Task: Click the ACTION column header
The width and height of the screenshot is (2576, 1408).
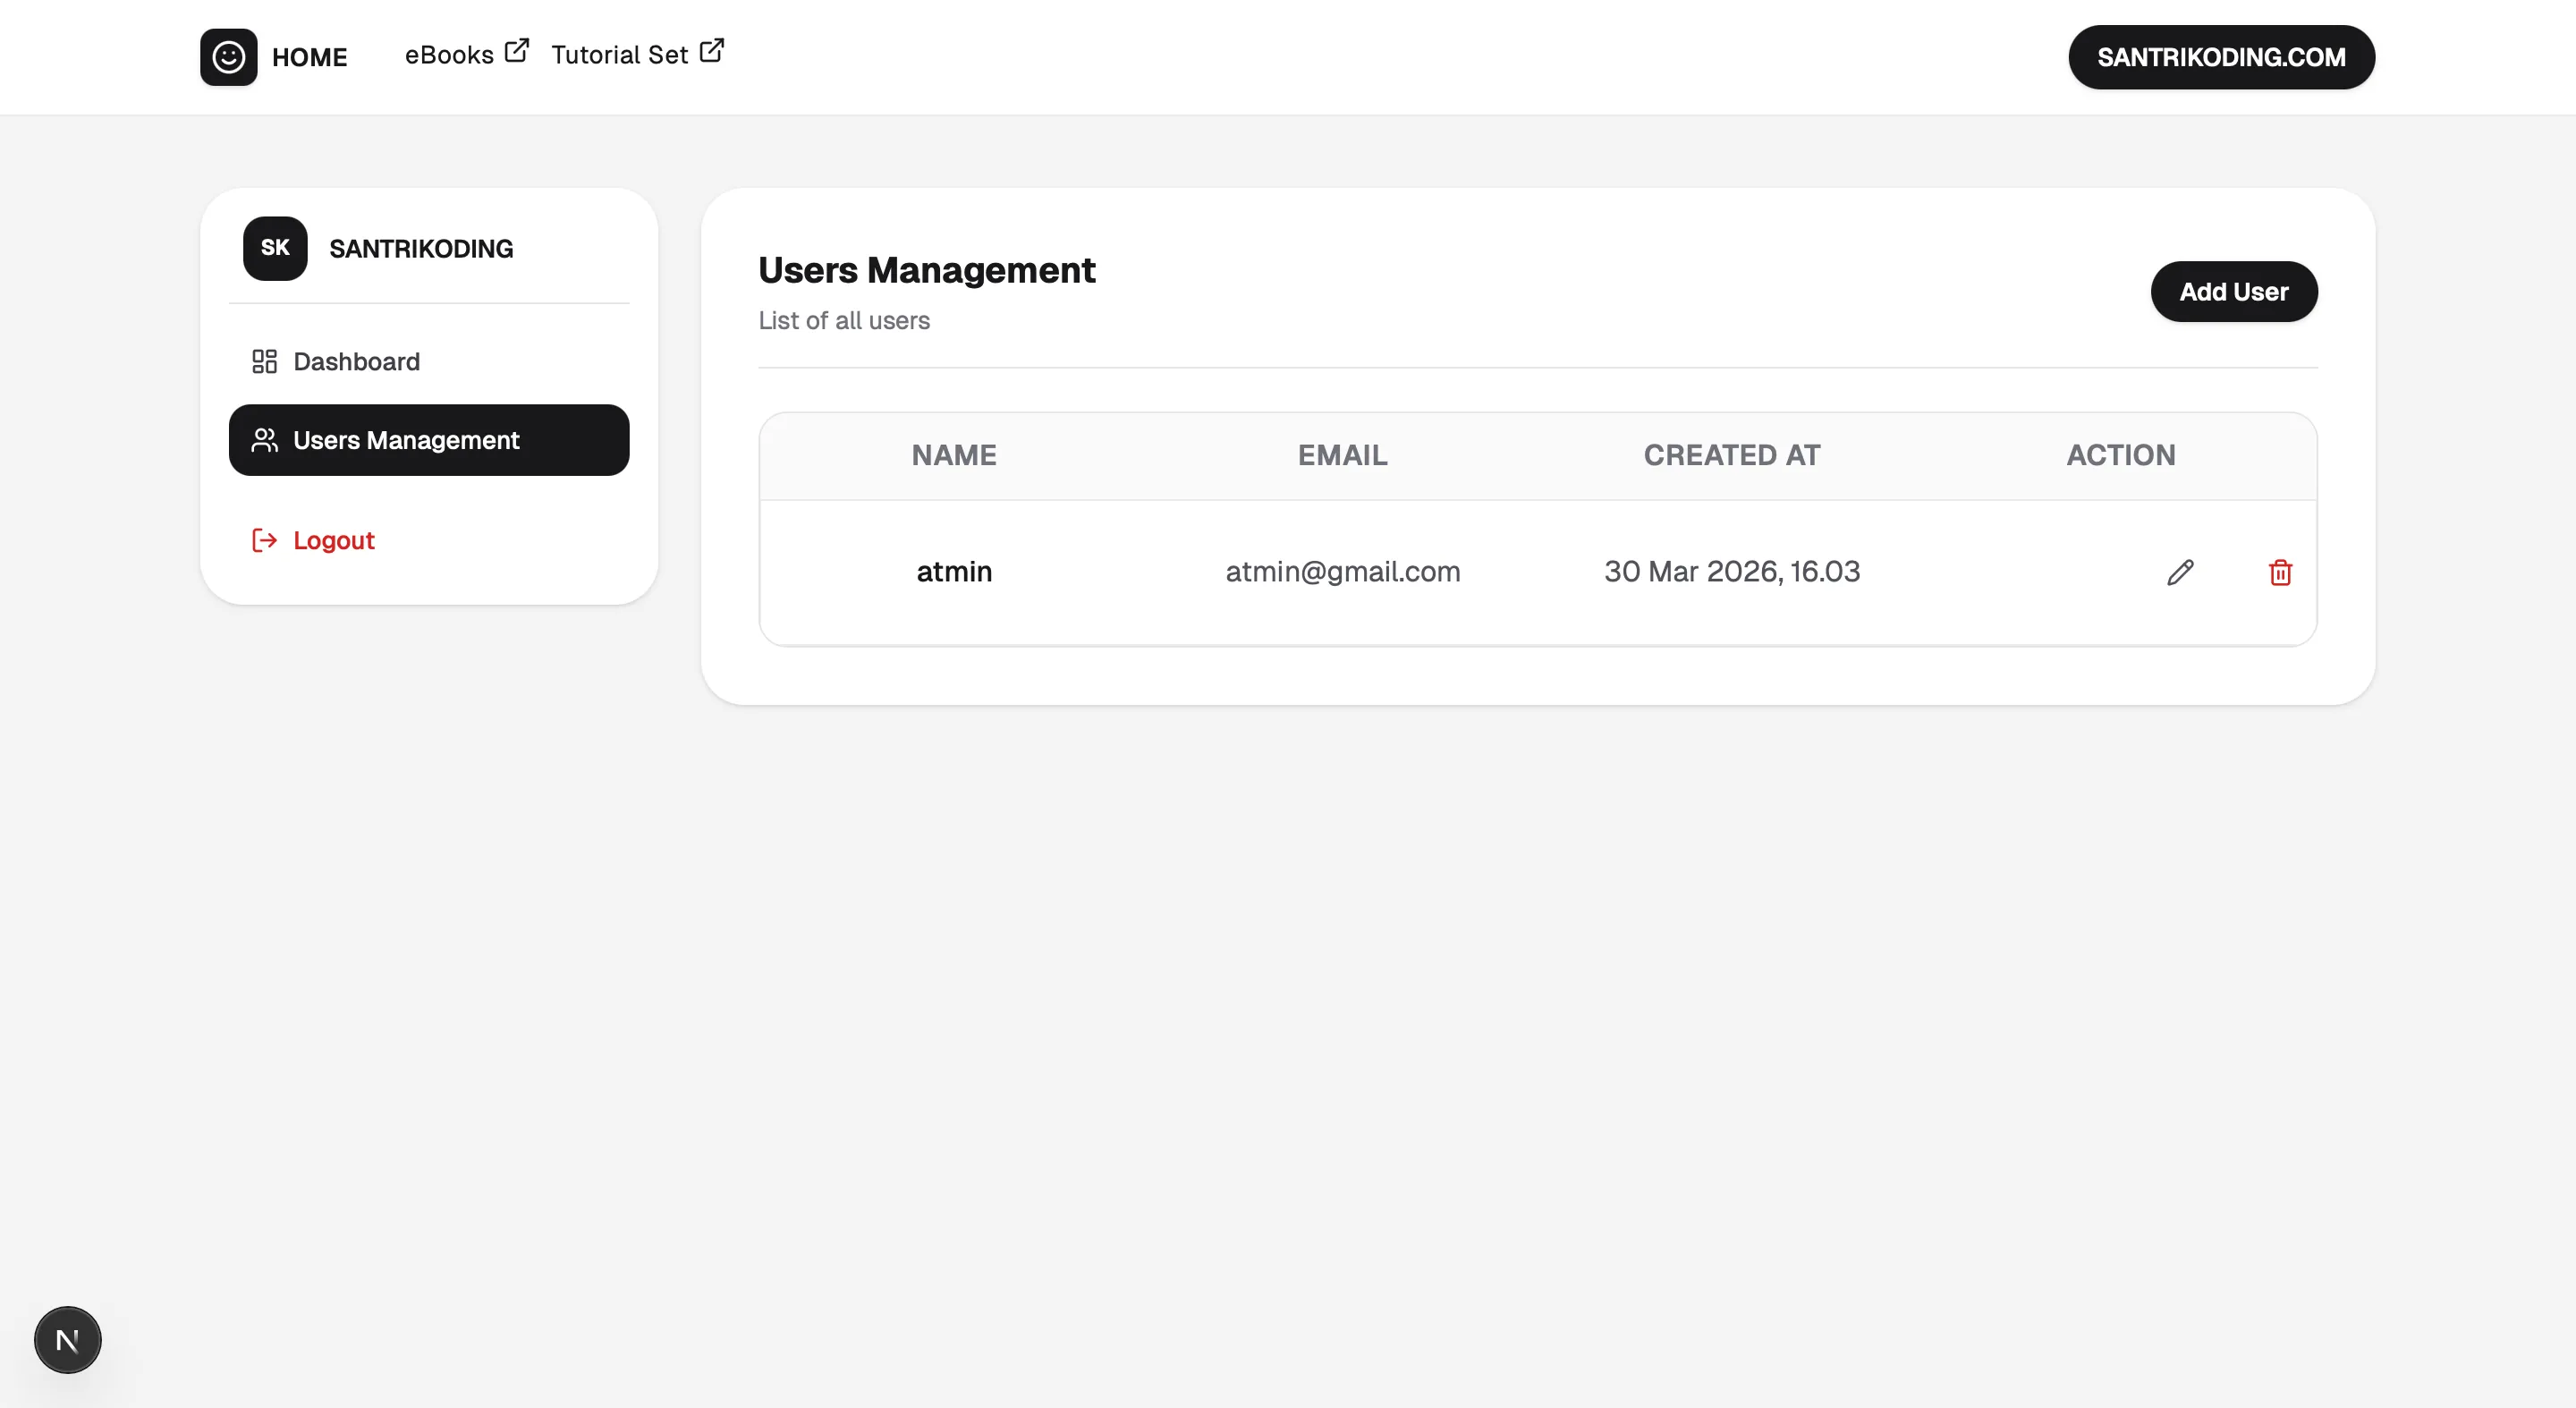Action: (x=2121, y=455)
